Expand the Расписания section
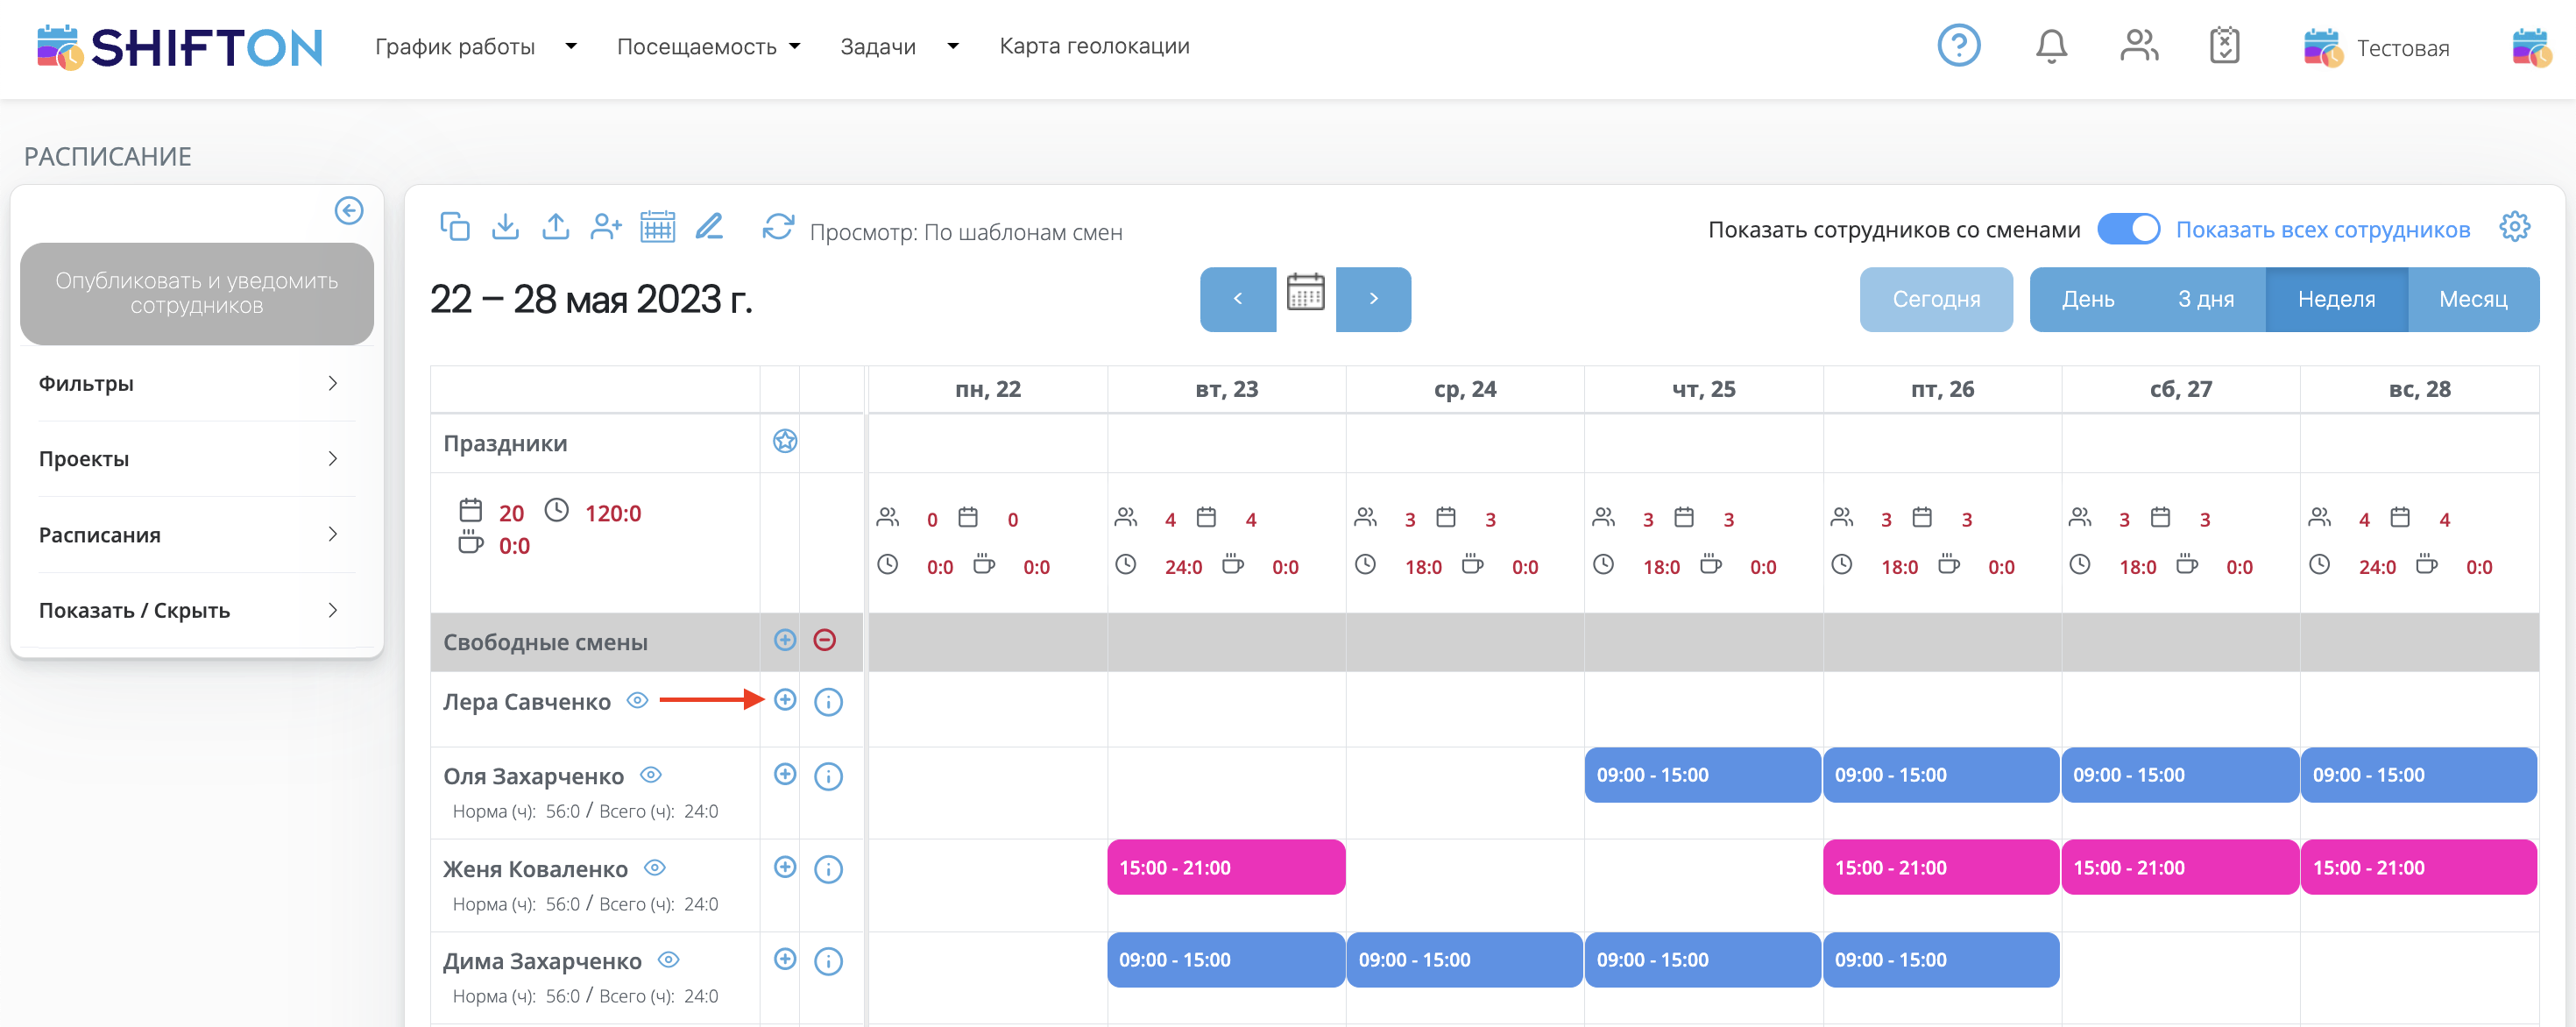The image size is (2576, 1027). point(196,535)
